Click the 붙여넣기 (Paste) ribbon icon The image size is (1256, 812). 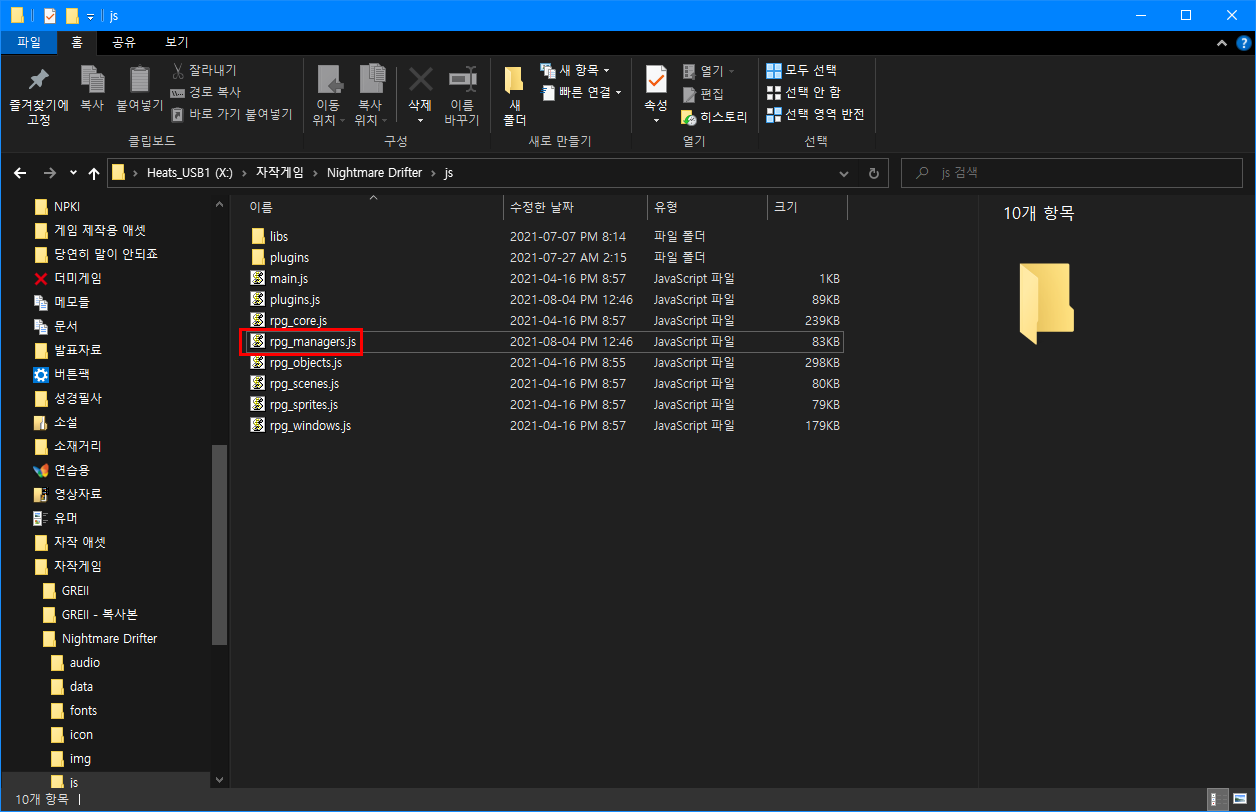140,88
